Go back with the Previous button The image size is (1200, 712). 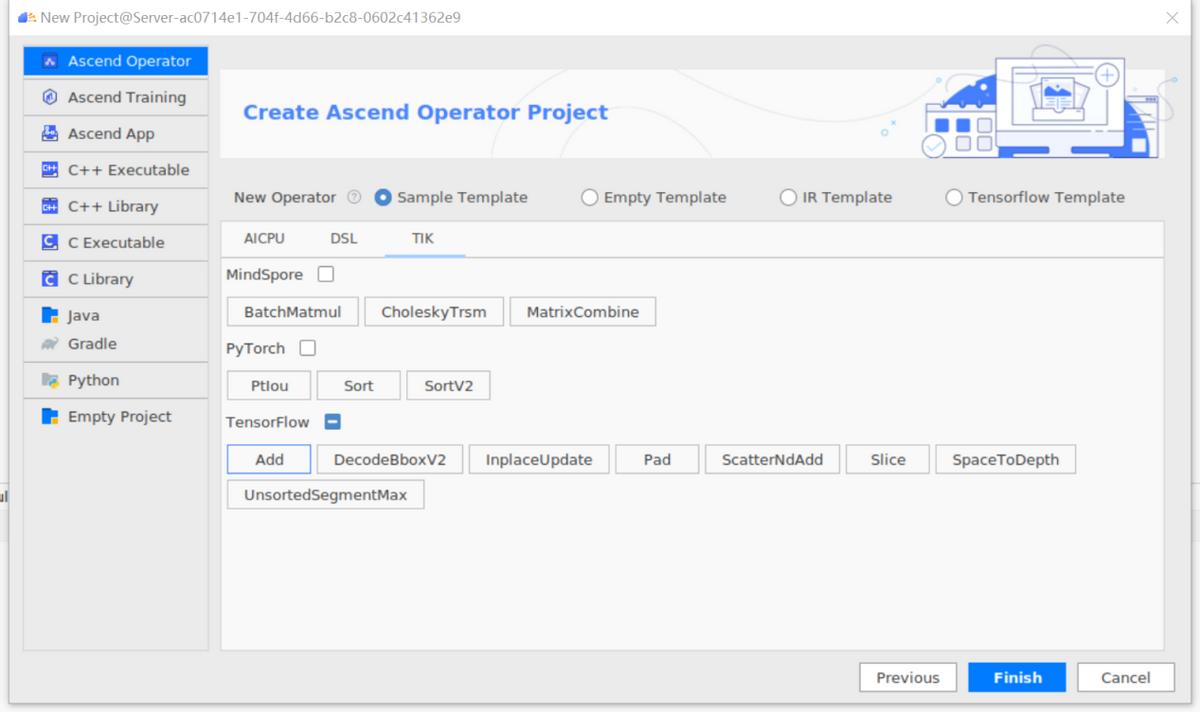pyautogui.click(x=907, y=677)
